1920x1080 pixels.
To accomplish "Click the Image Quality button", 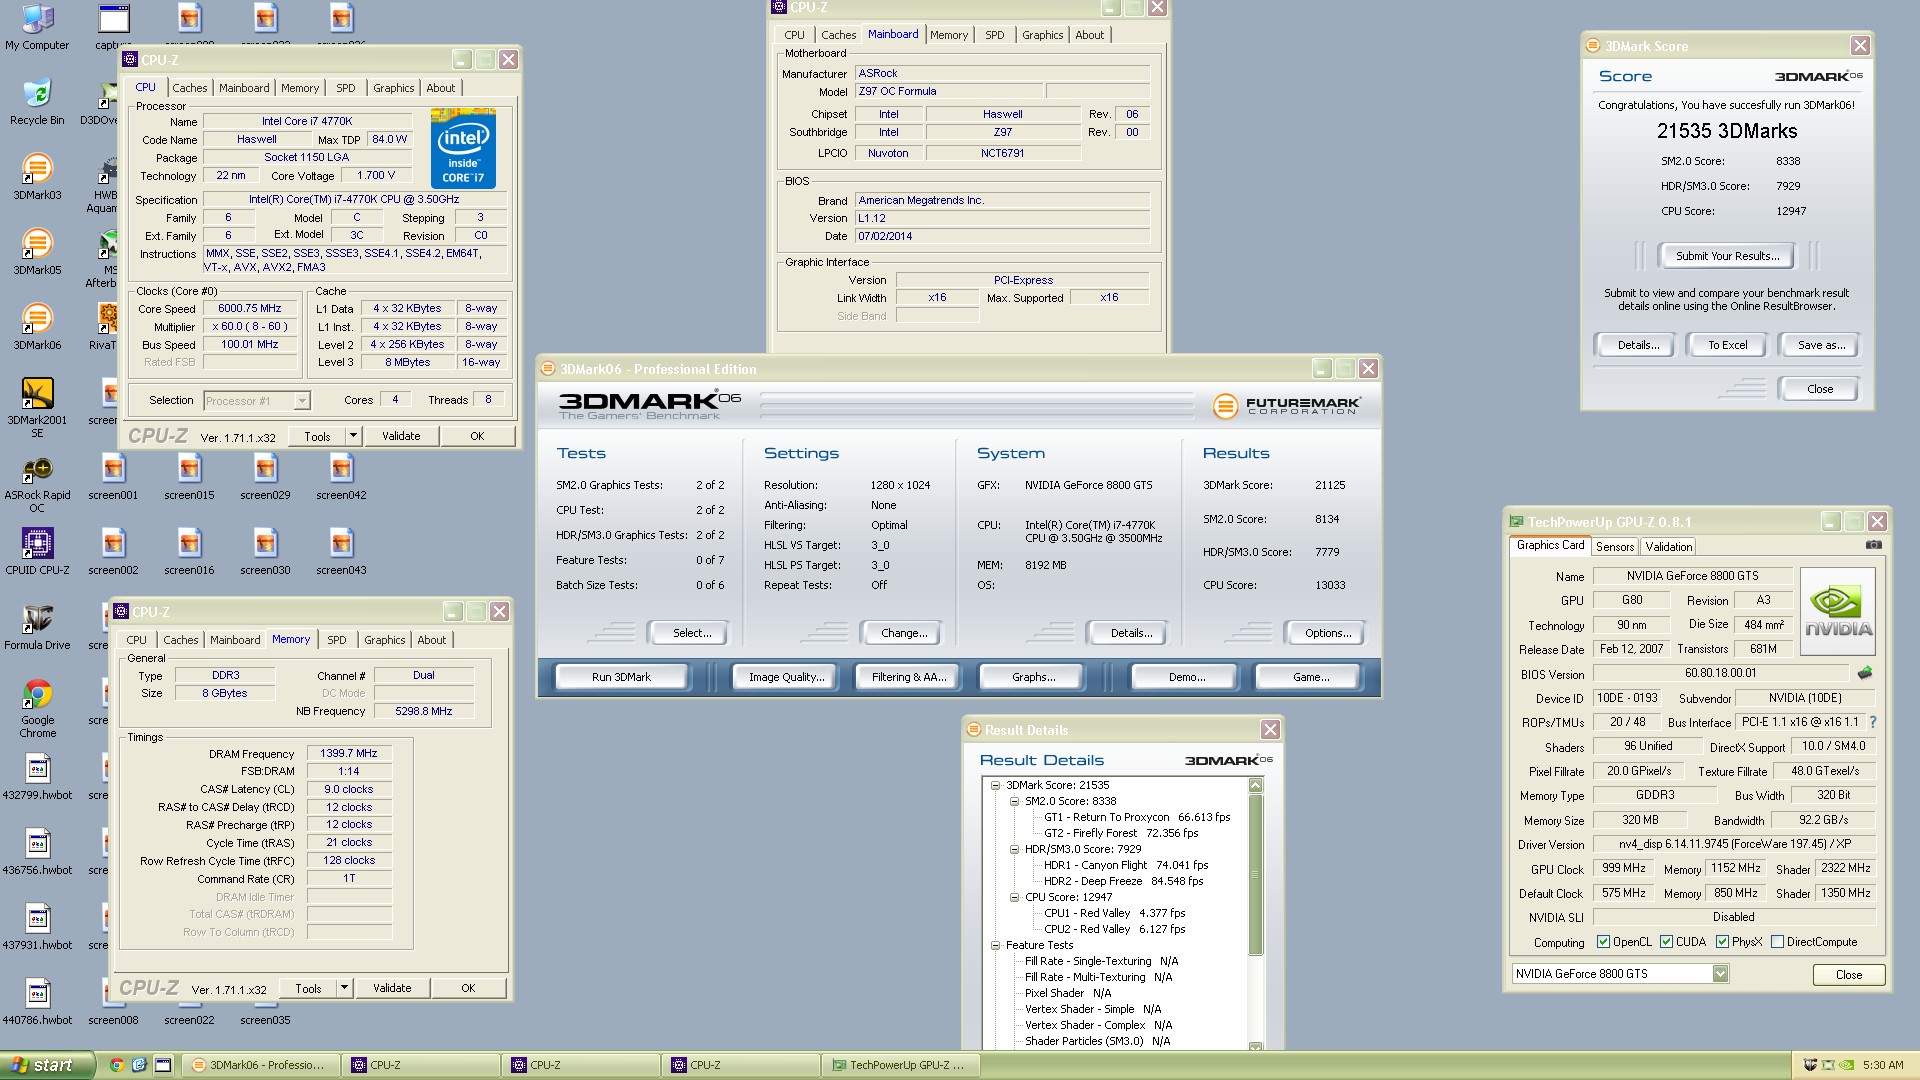I will pyautogui.click(x=786, y=677).
